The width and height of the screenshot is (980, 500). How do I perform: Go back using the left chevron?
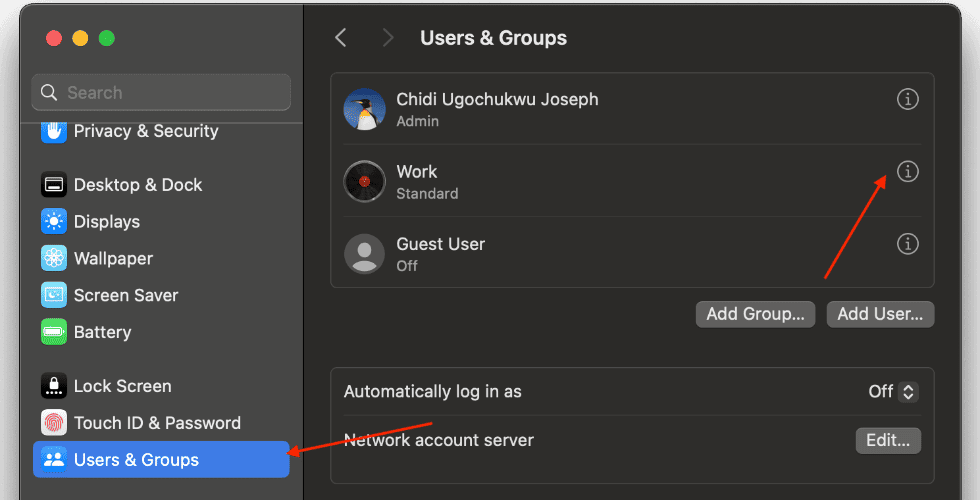pos(341,38)
